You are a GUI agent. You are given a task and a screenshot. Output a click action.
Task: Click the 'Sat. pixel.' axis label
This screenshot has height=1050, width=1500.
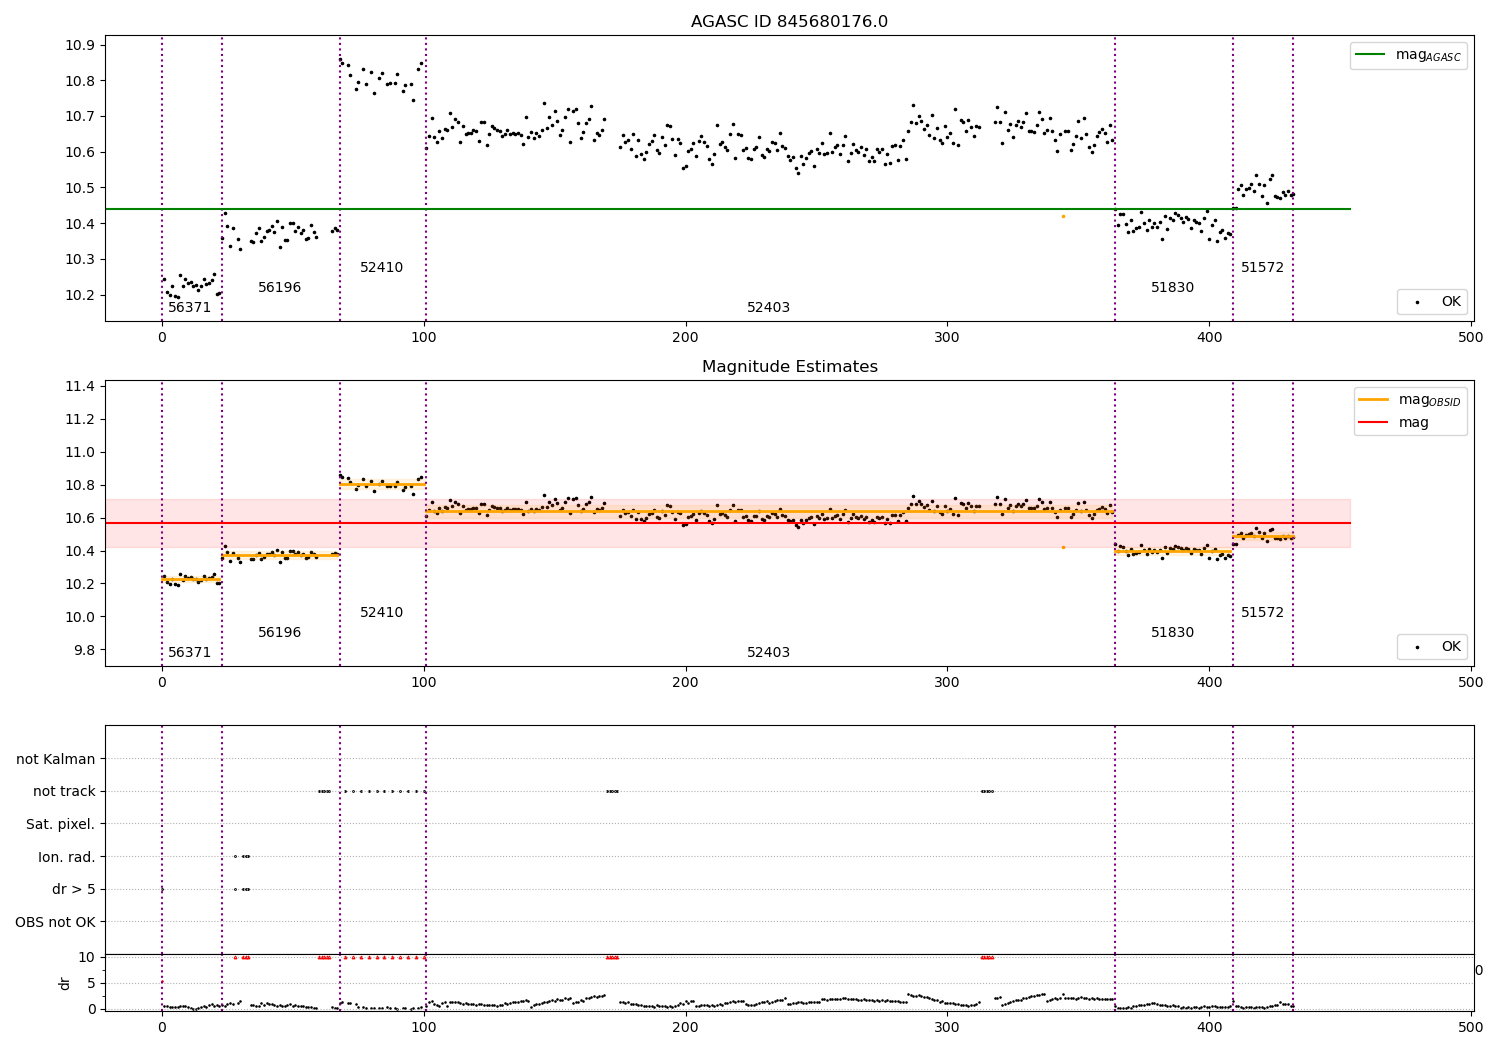tap(60, 825)
